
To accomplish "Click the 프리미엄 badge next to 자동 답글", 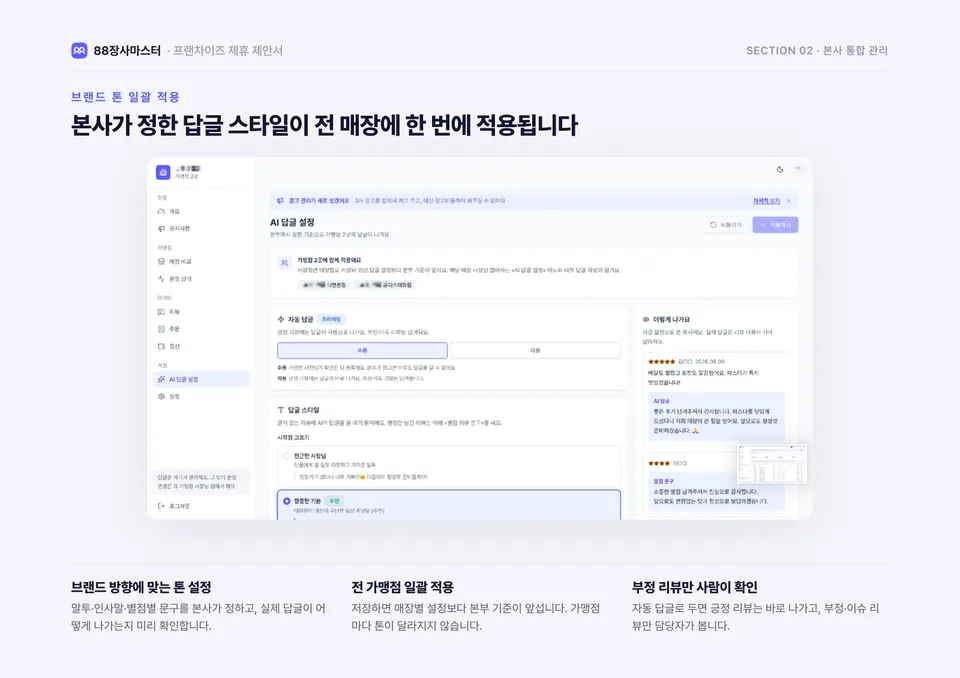I will (331, 319).
